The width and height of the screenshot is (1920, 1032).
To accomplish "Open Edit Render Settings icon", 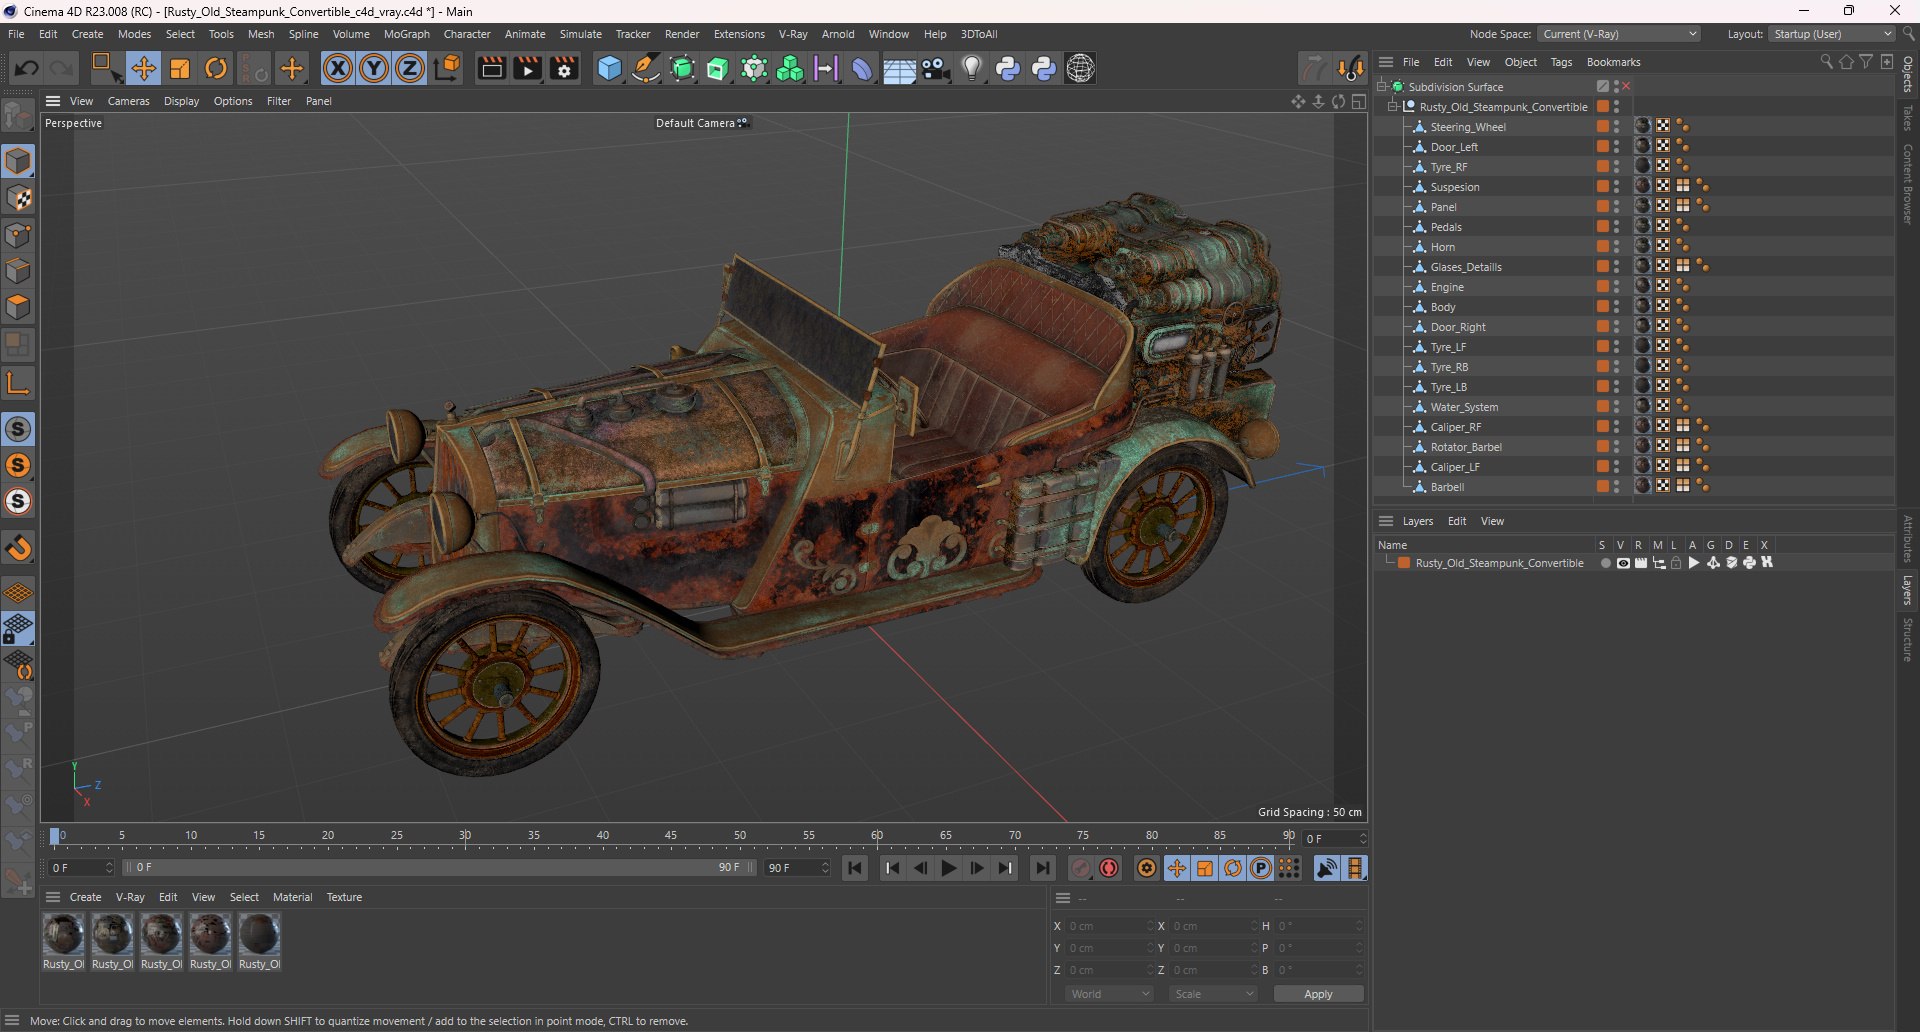I will click(x=564, y=68).
